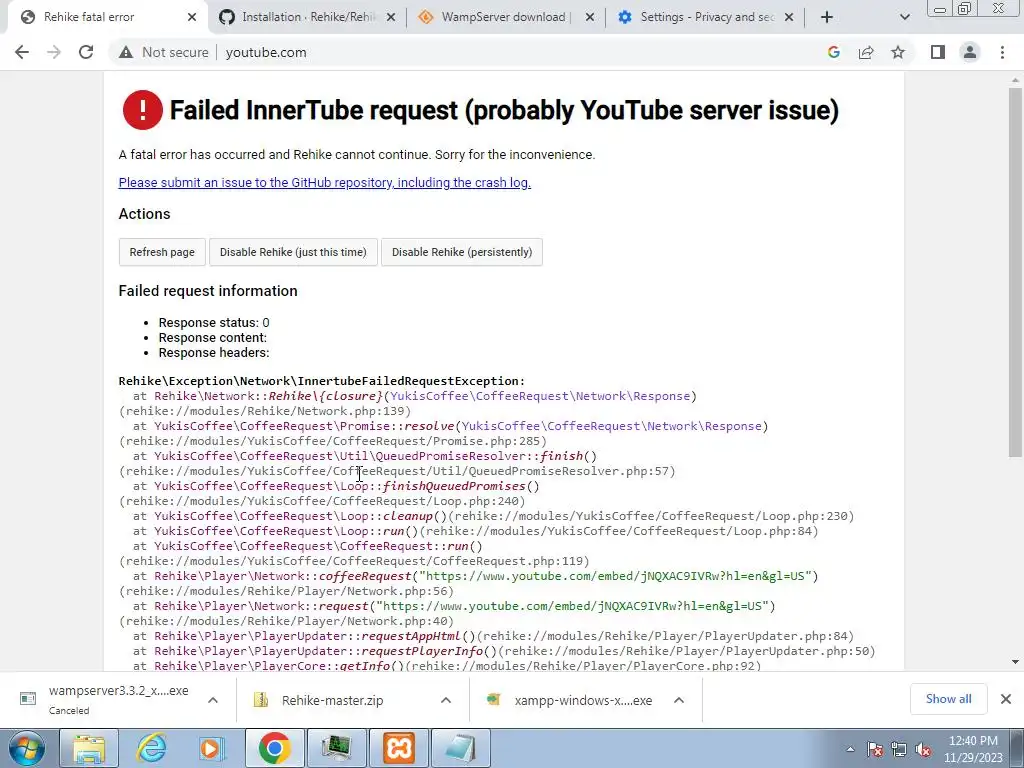1024x768 pixels.
Task: Launch Internet Explorer from taskbar
Action: (151, 748)
